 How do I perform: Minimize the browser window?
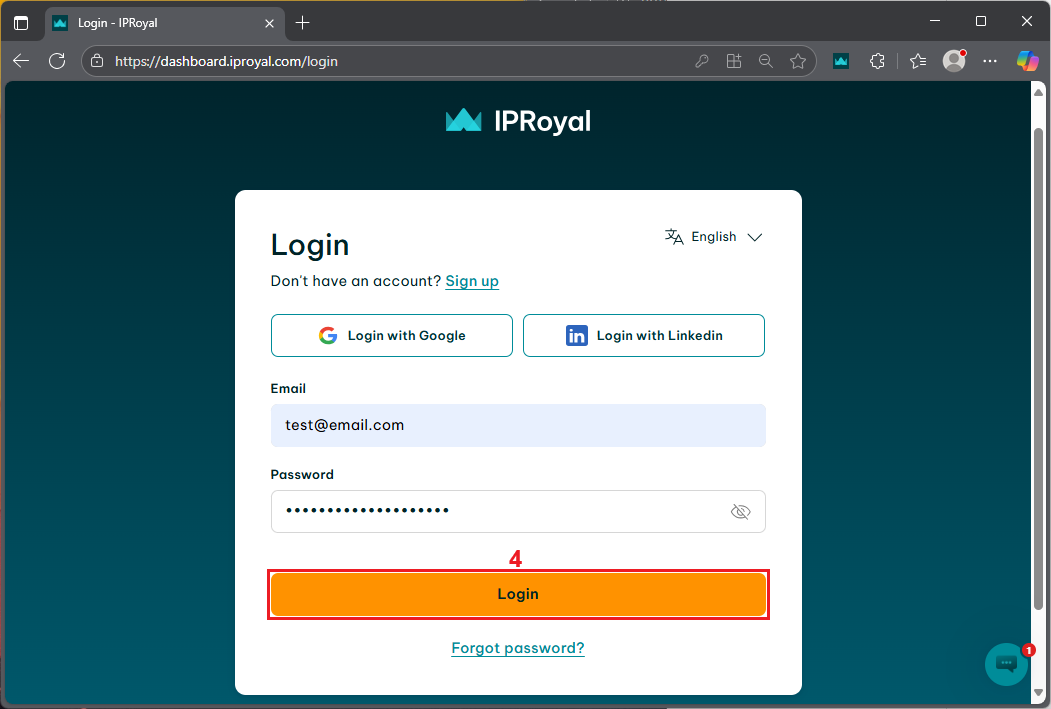click(x=935, y=21)
